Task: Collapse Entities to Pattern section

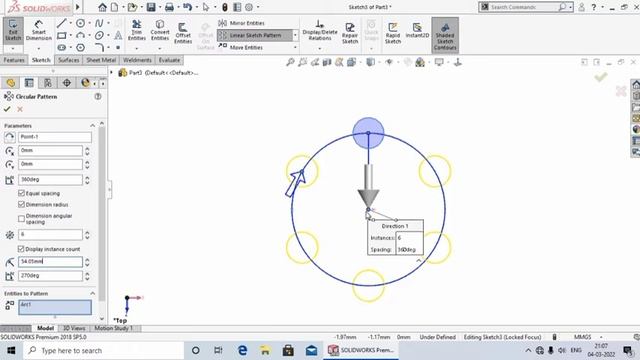Action: click(x=92, y=293)
